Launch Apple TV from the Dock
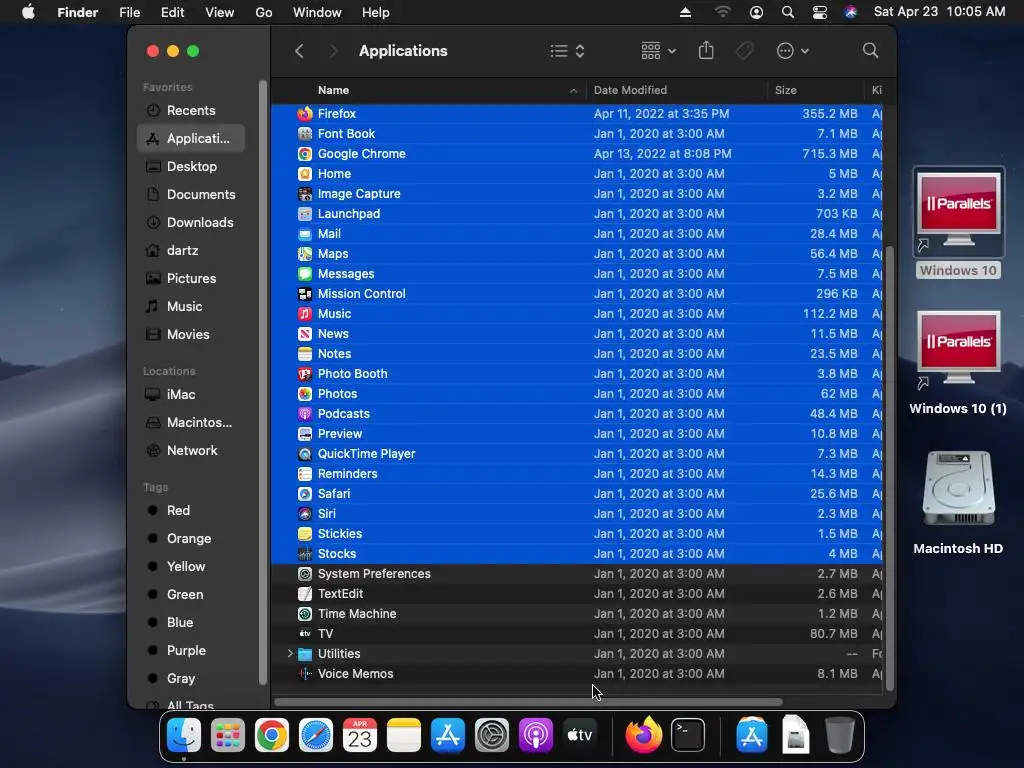The width and height of the screenshot is (1024, 768). click(x=580, y=735)
